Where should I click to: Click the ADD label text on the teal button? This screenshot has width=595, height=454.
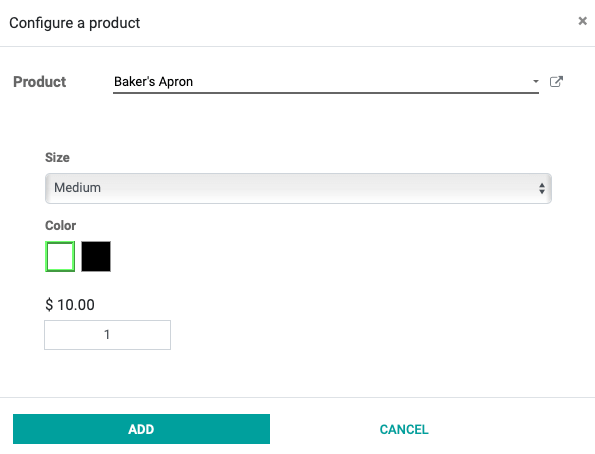[141, 429]
